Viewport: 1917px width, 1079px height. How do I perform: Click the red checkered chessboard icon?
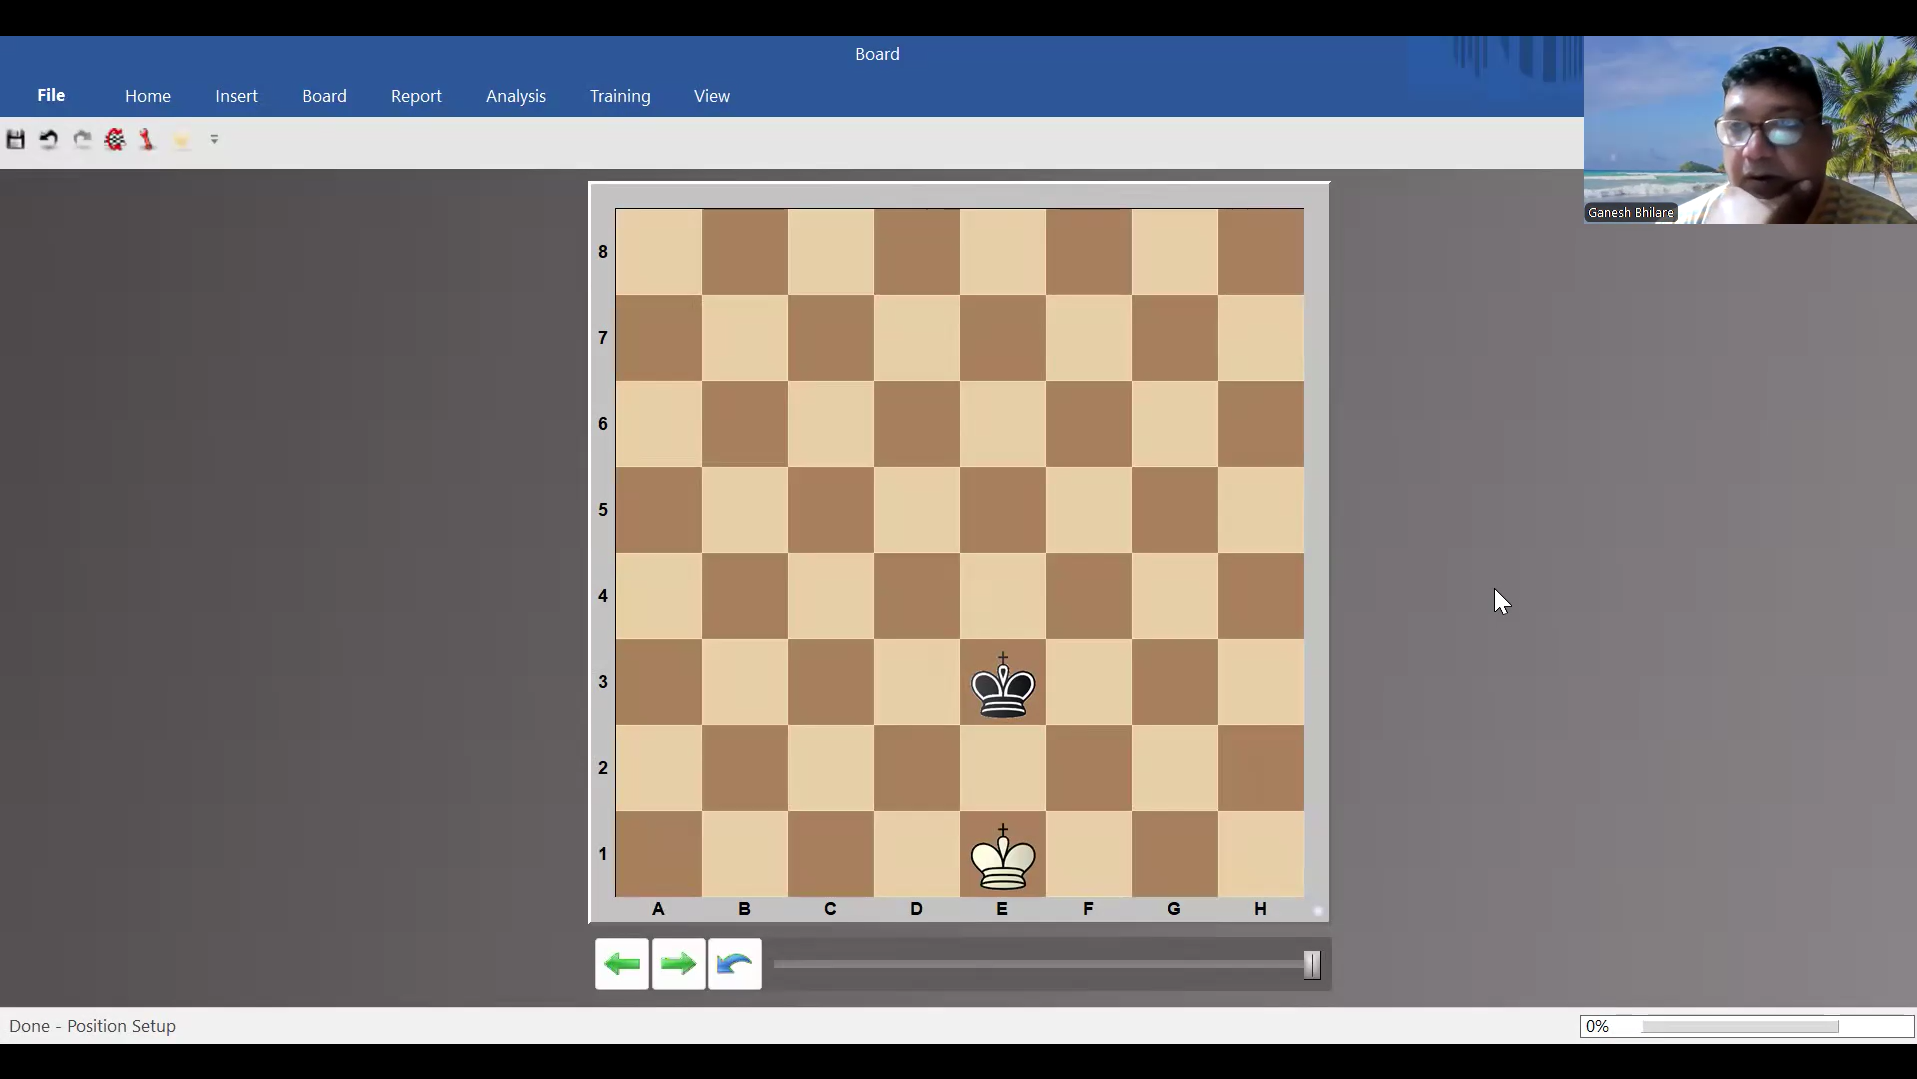coord(115,140)
